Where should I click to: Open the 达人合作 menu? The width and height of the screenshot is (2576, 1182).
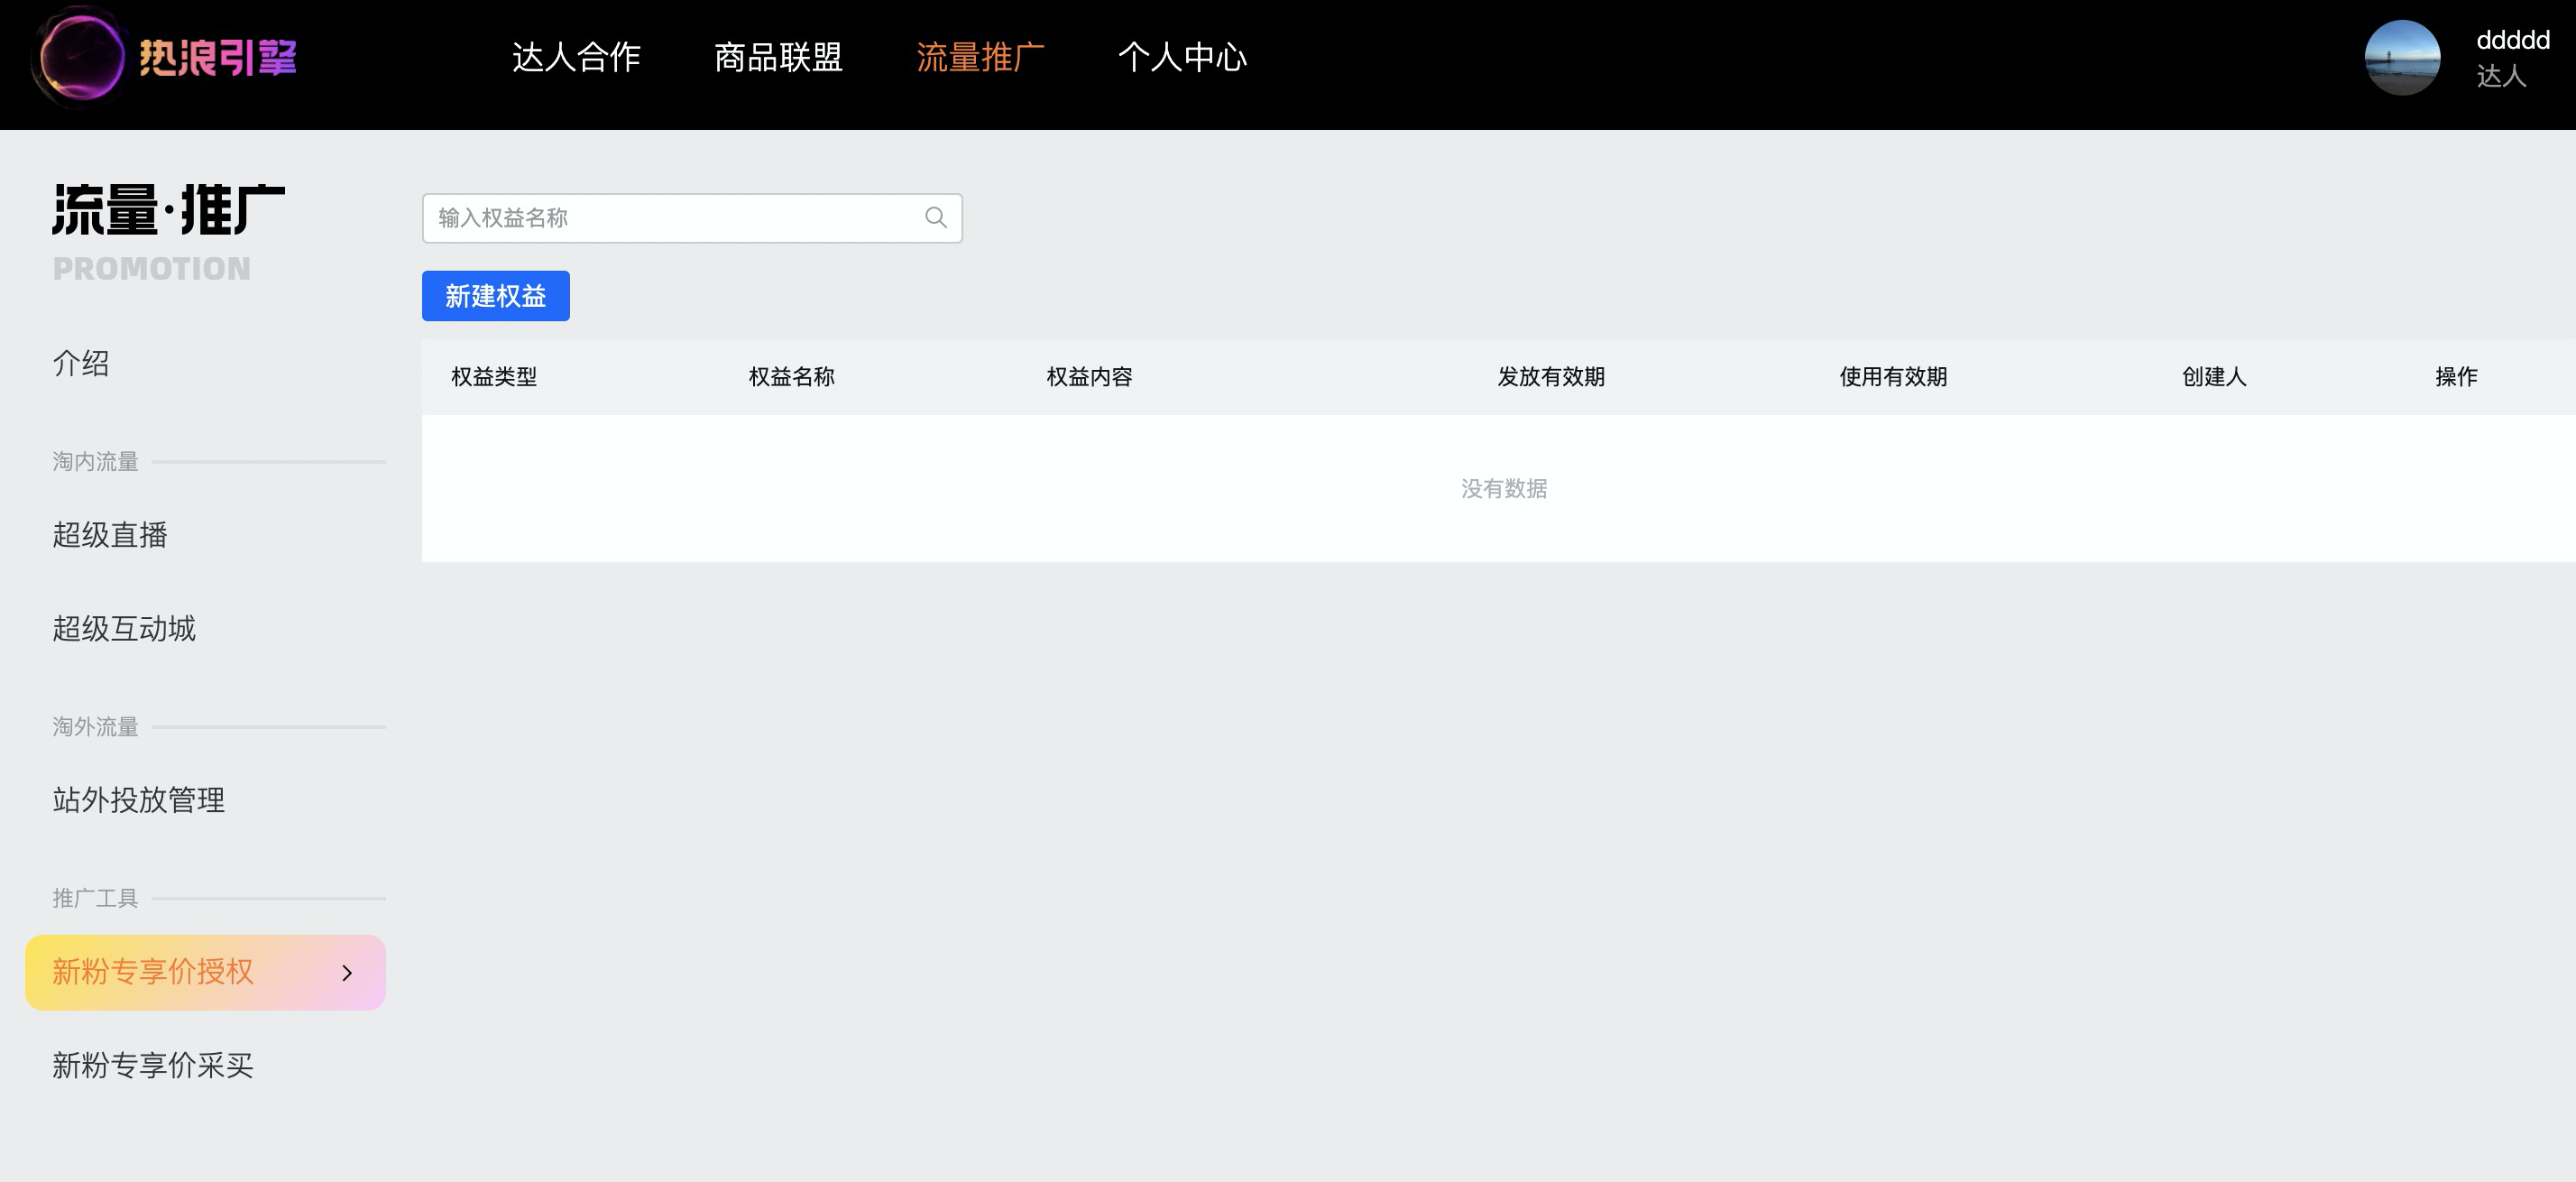[576, 57]
